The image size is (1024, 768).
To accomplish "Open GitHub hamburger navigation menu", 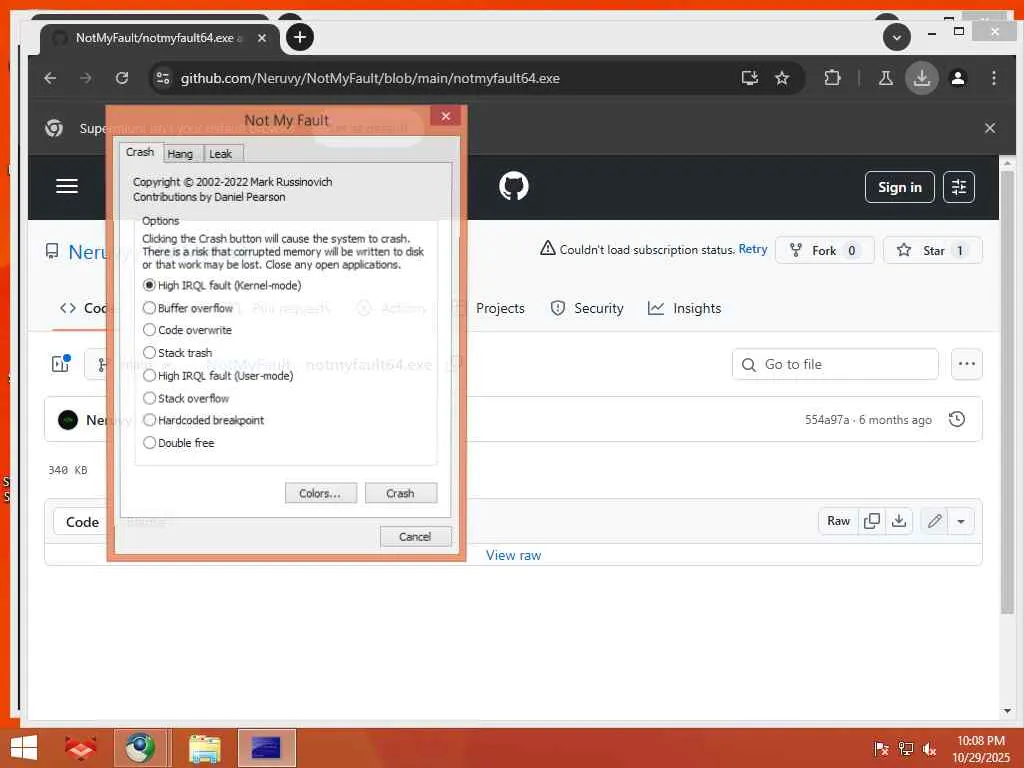I will coord(67,186).
